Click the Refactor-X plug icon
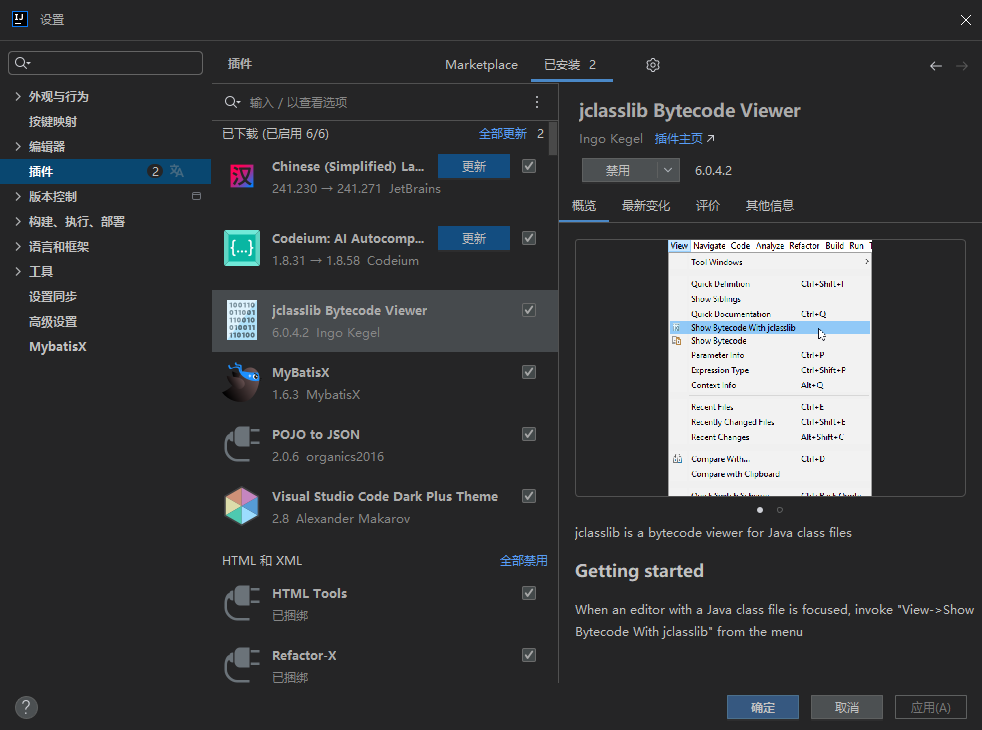The width and height of the screenshot is (982, 730). [x=242, y=665]
